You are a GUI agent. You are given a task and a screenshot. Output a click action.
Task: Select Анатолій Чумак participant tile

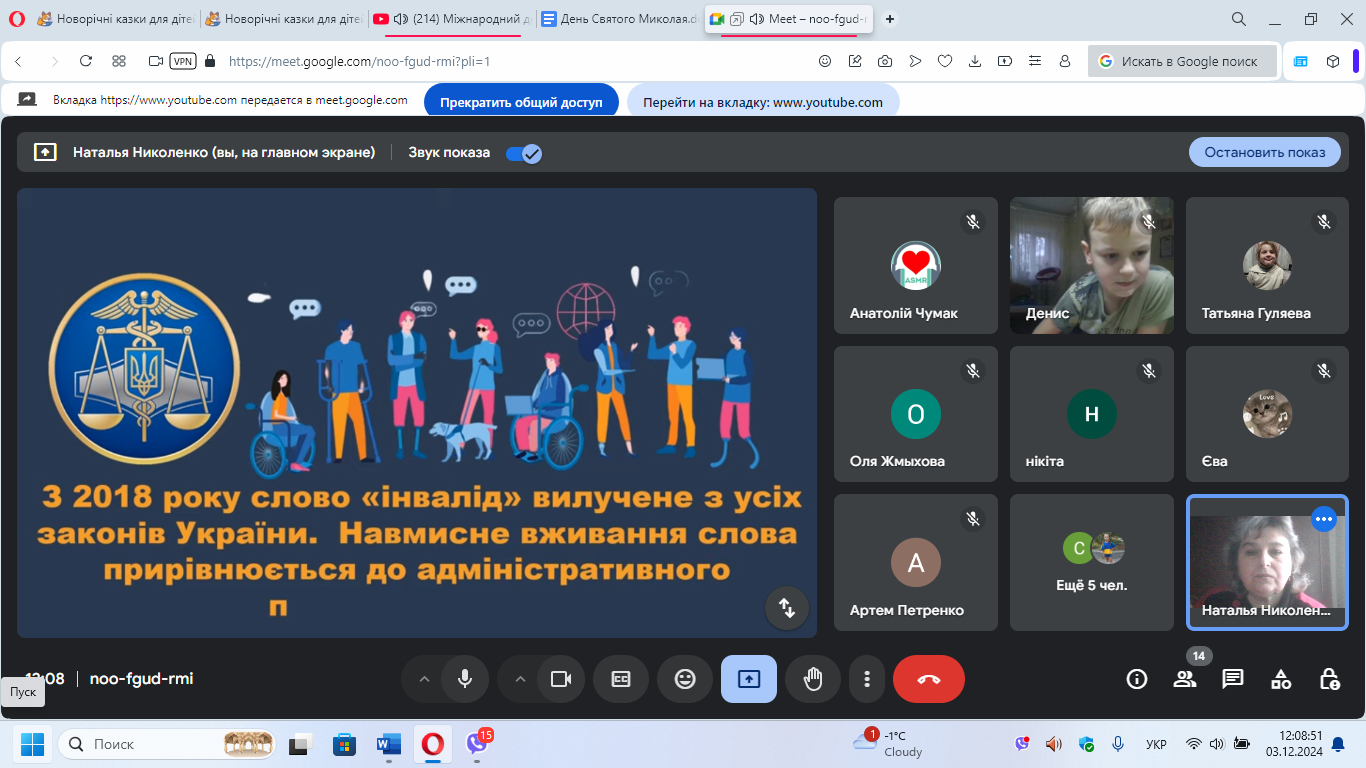click(x=916, y=265)
